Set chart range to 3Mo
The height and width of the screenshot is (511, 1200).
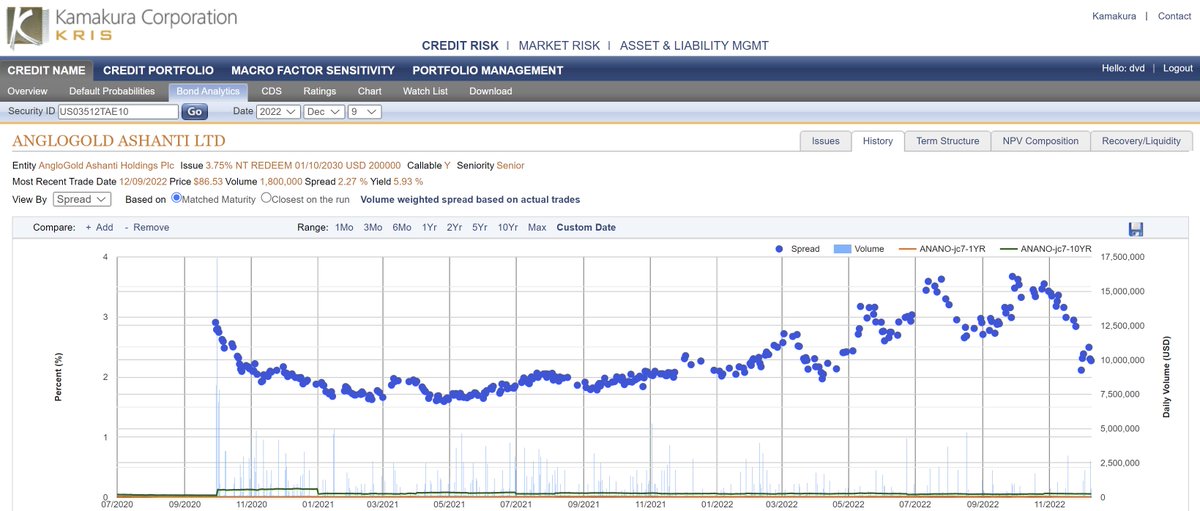(373, 227)
